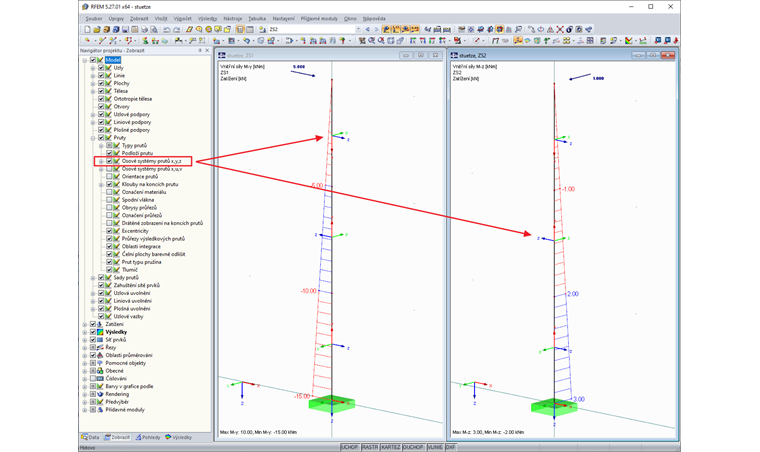Open the load case ZS2 dropdown arrow
Viewport: 760px width, 452px height.
click(x=358, y=30)
